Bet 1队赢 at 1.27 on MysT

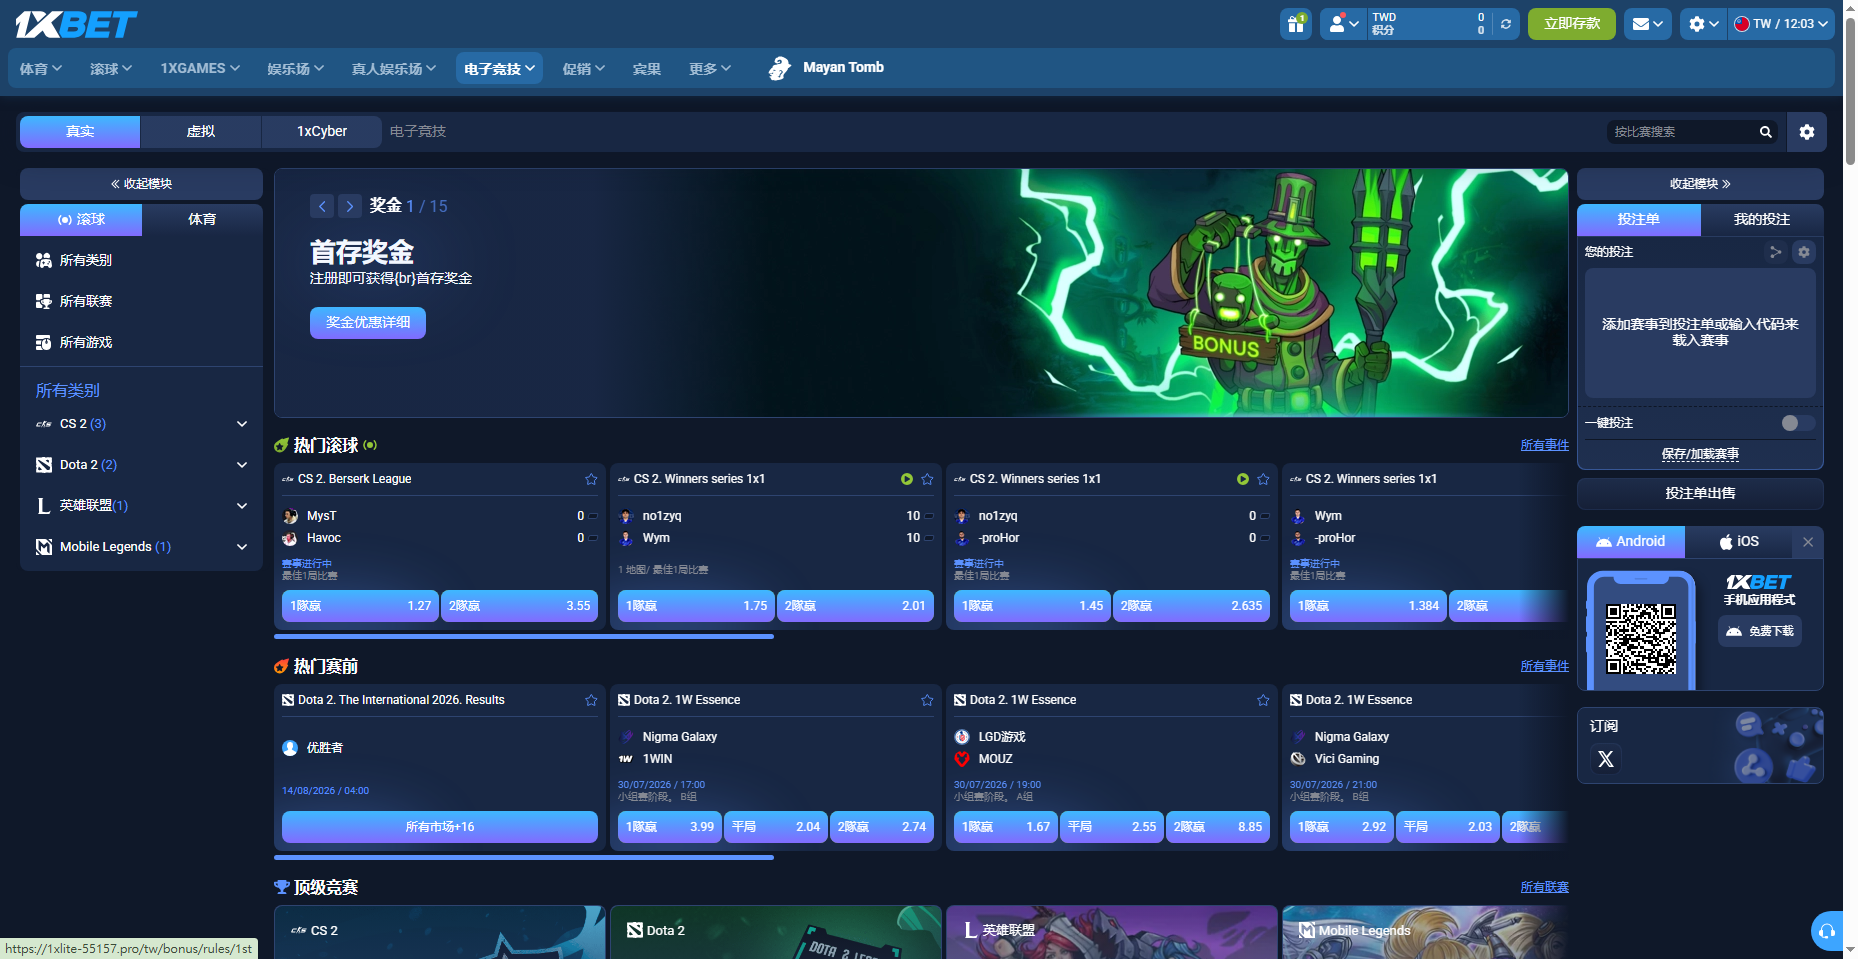coord(360,606)
